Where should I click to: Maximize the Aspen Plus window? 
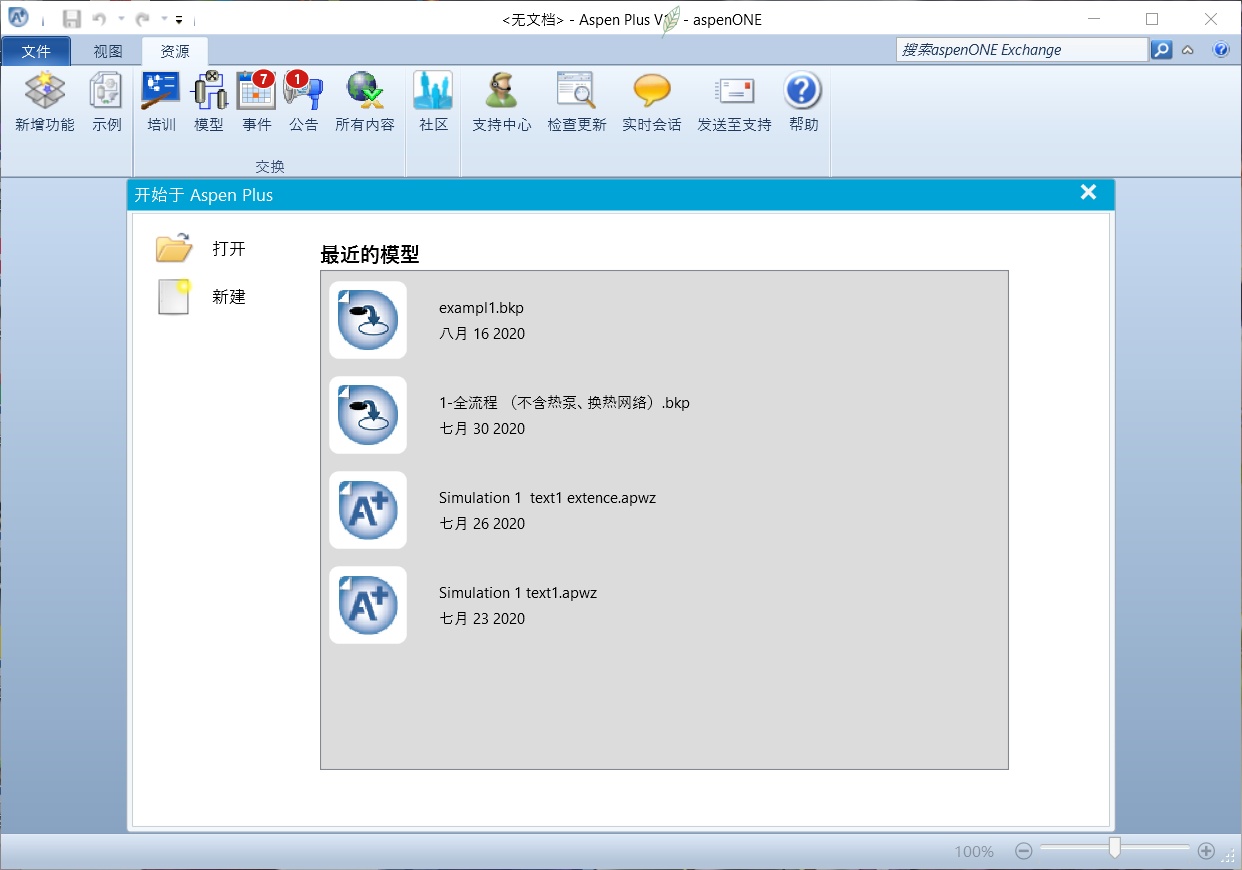pos(1152,19)
